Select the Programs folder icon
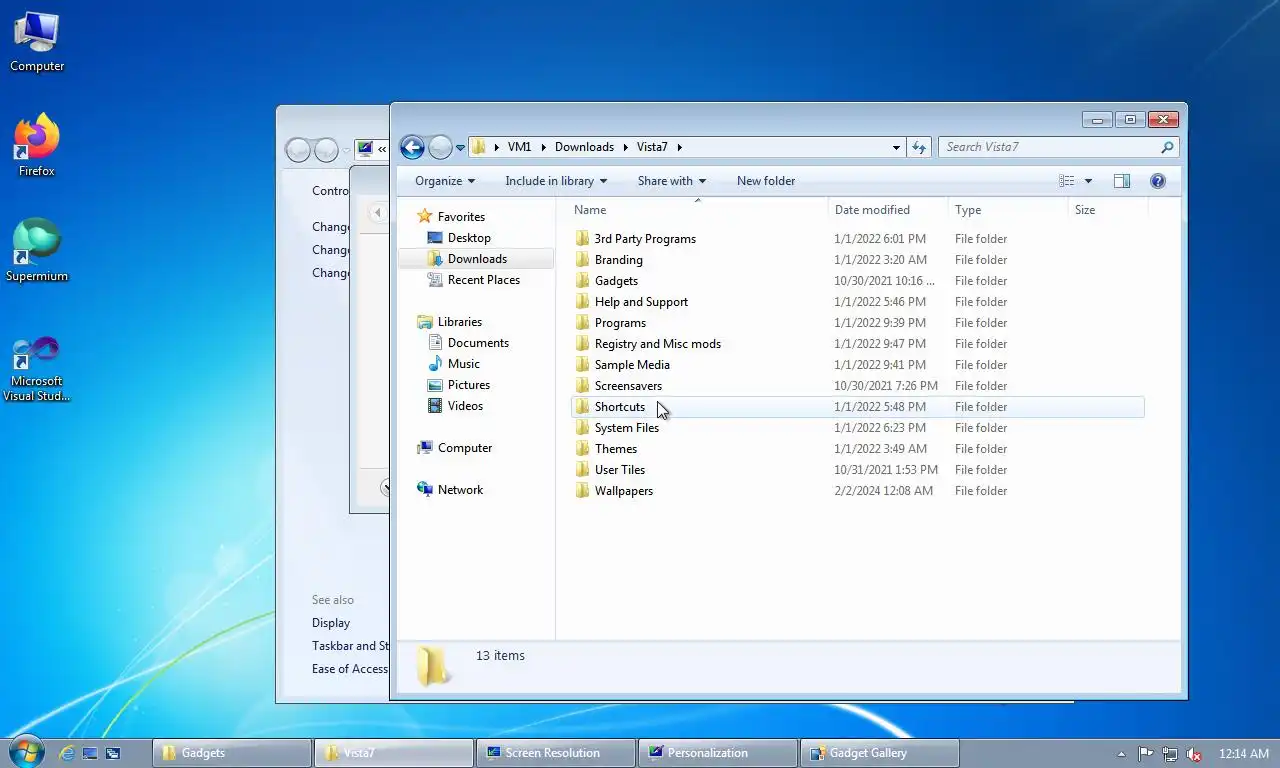Viewport: 1280px width, 768px height. tap(583, 323)
